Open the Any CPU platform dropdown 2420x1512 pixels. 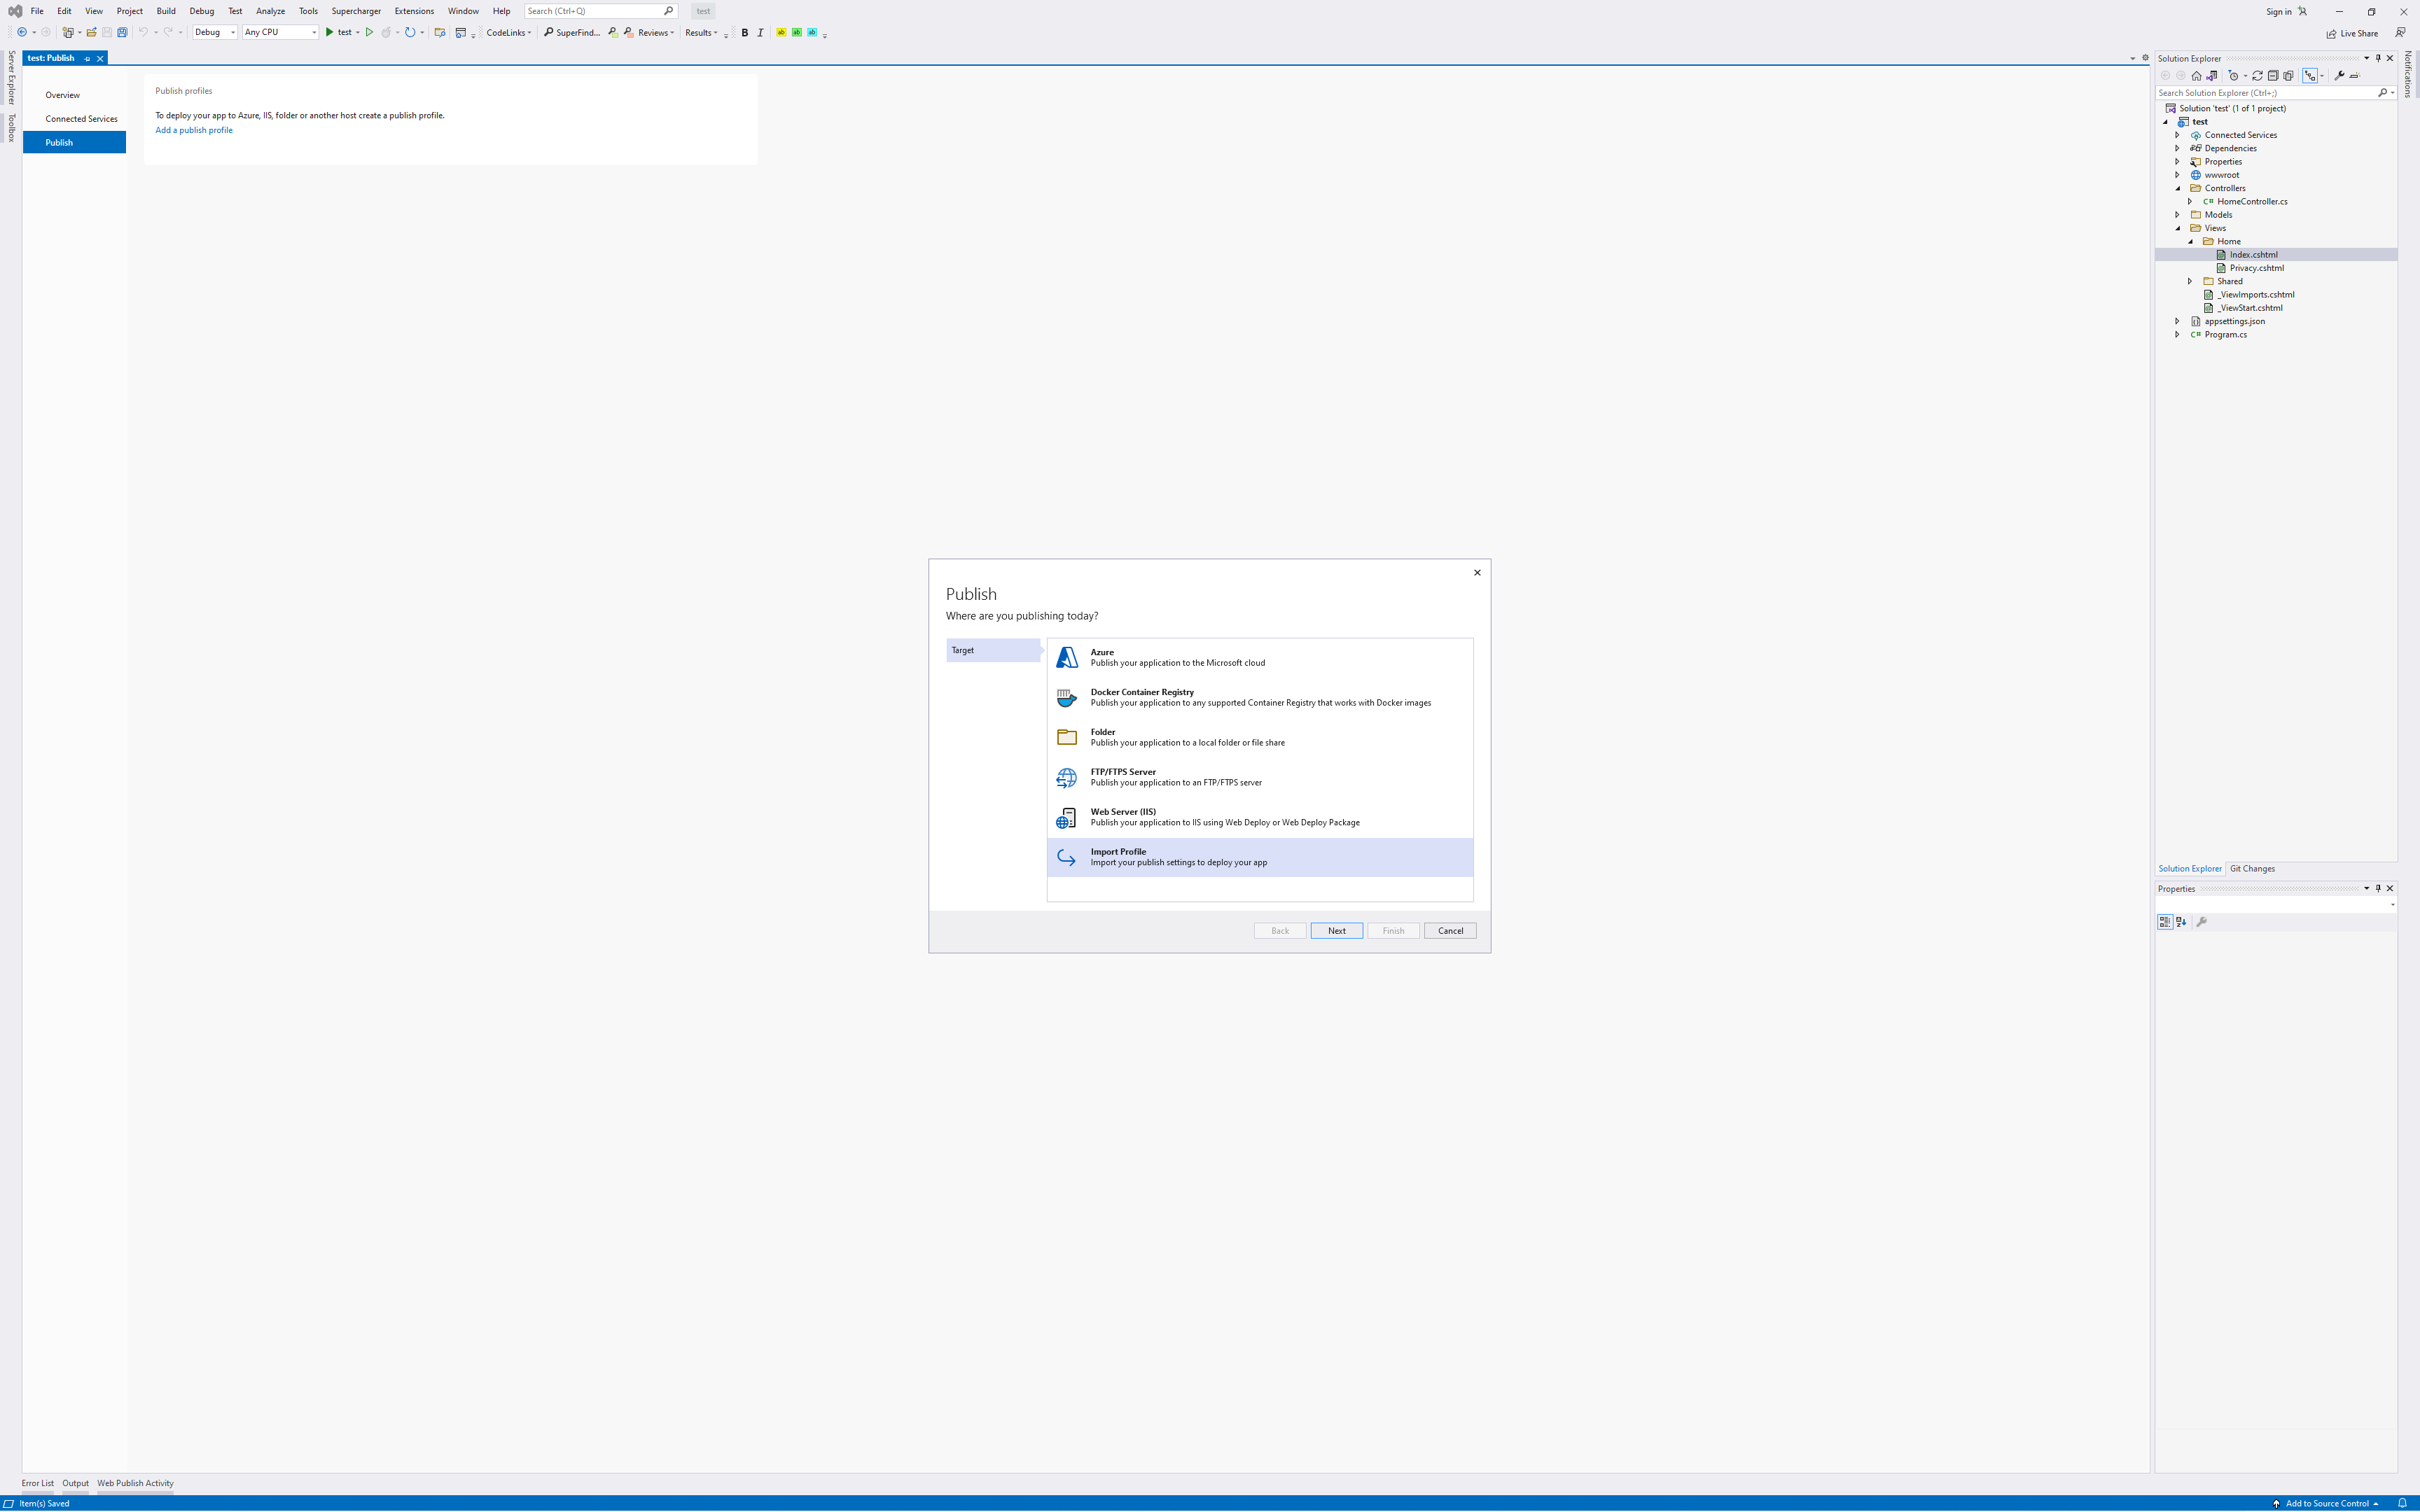280,33
